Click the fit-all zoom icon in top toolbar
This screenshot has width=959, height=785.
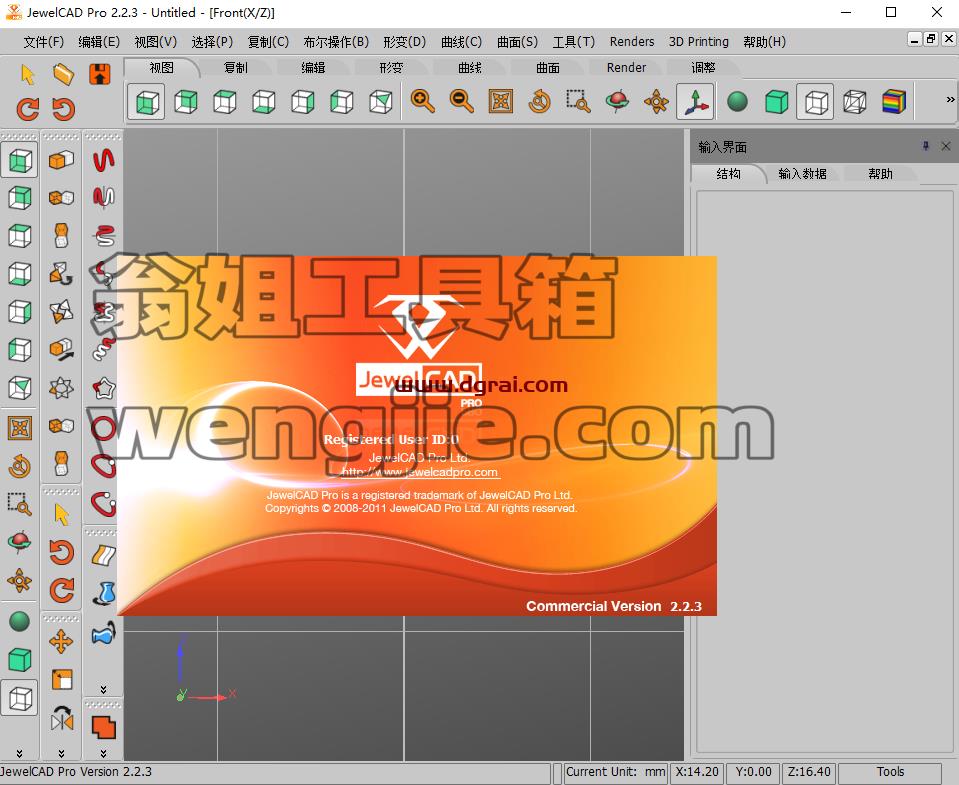(x=501, y=101)
